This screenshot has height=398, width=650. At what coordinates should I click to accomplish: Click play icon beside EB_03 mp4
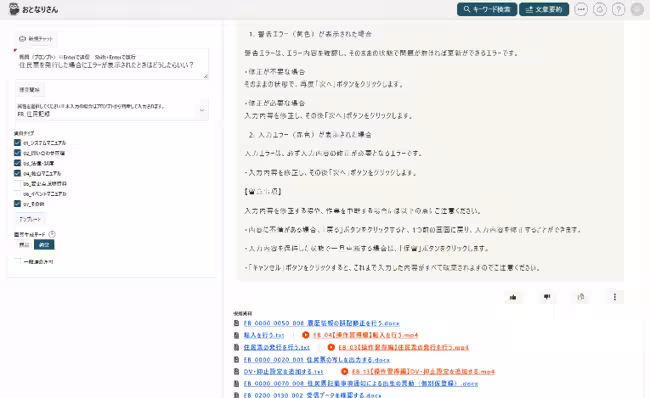click(x=331, y=347)
